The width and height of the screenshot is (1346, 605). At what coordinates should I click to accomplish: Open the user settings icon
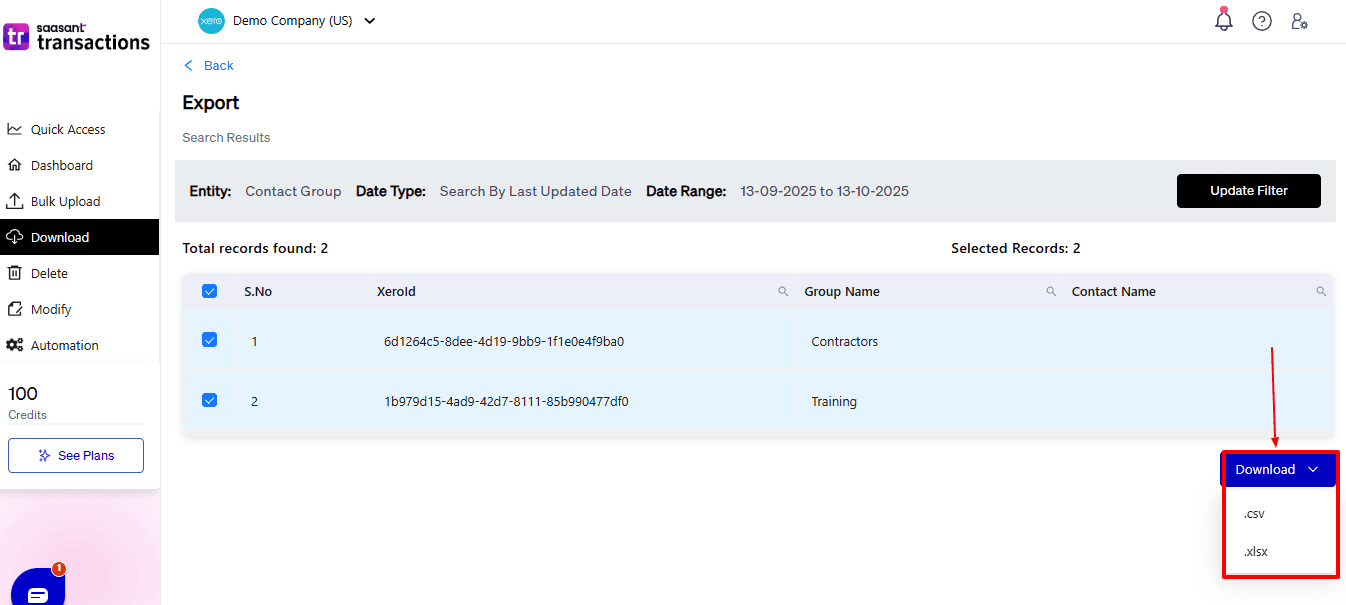pyautogui.click(x=1300, y=21)
